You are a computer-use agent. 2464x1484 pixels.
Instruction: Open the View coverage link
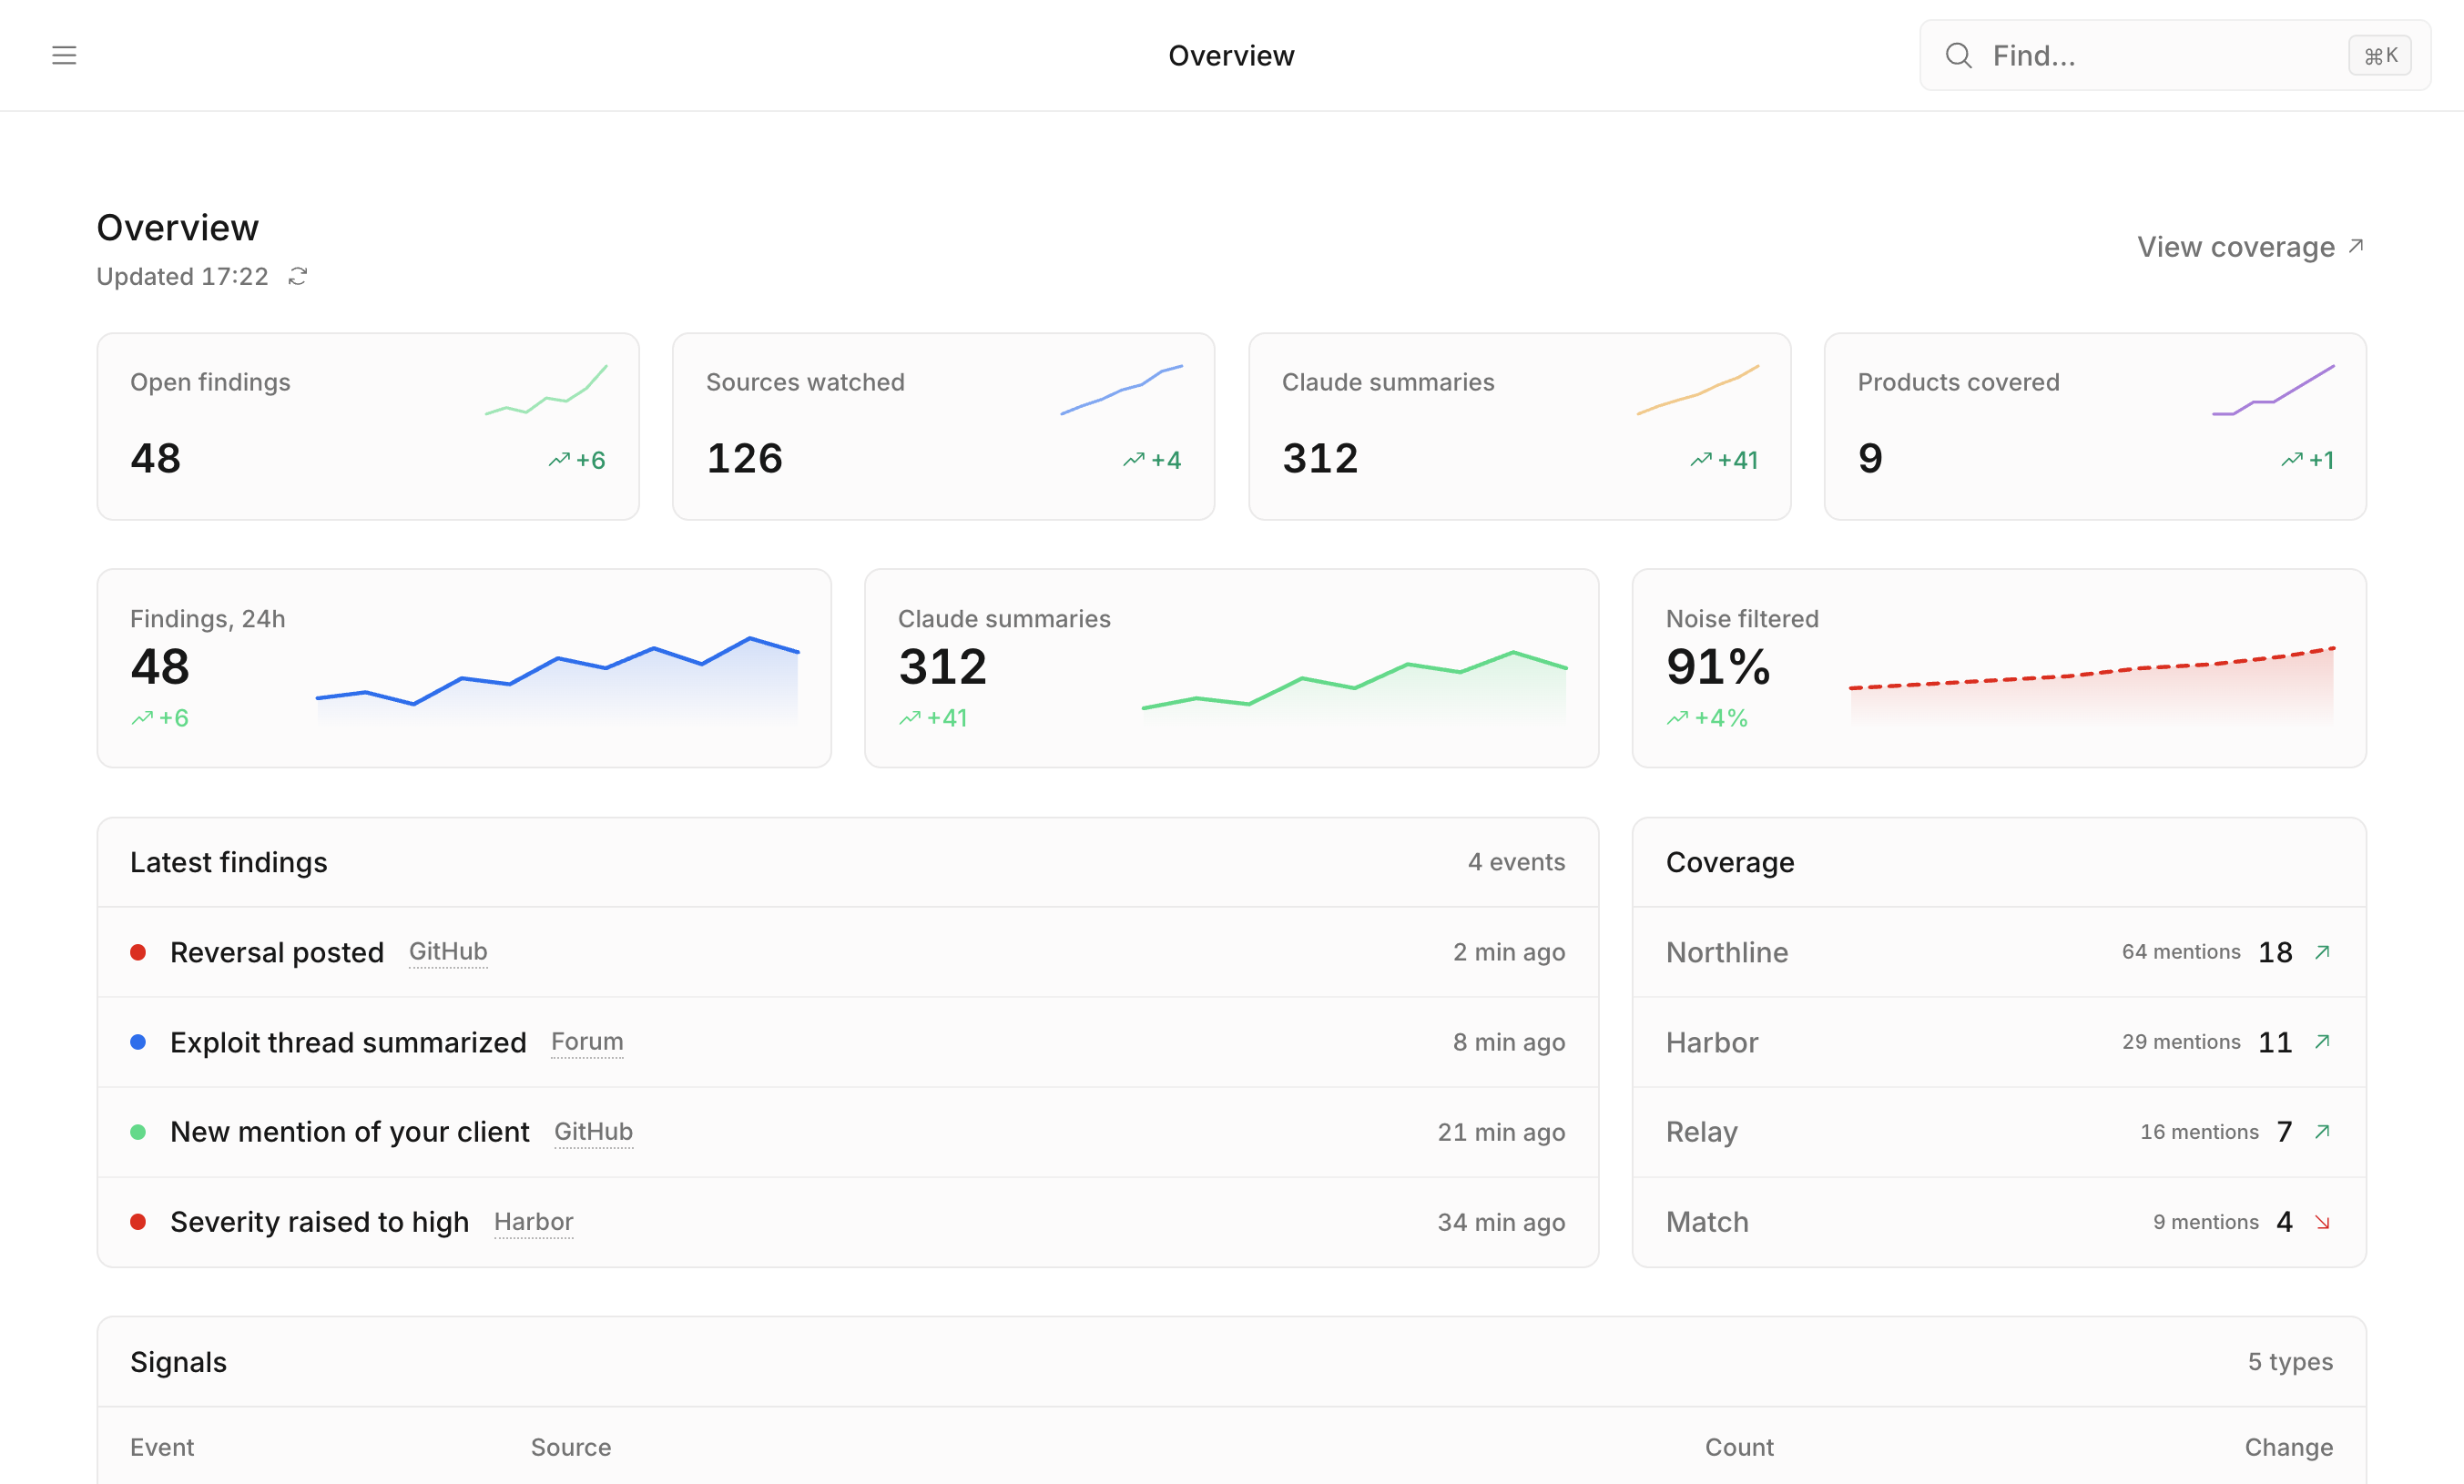pos(2250,246)
